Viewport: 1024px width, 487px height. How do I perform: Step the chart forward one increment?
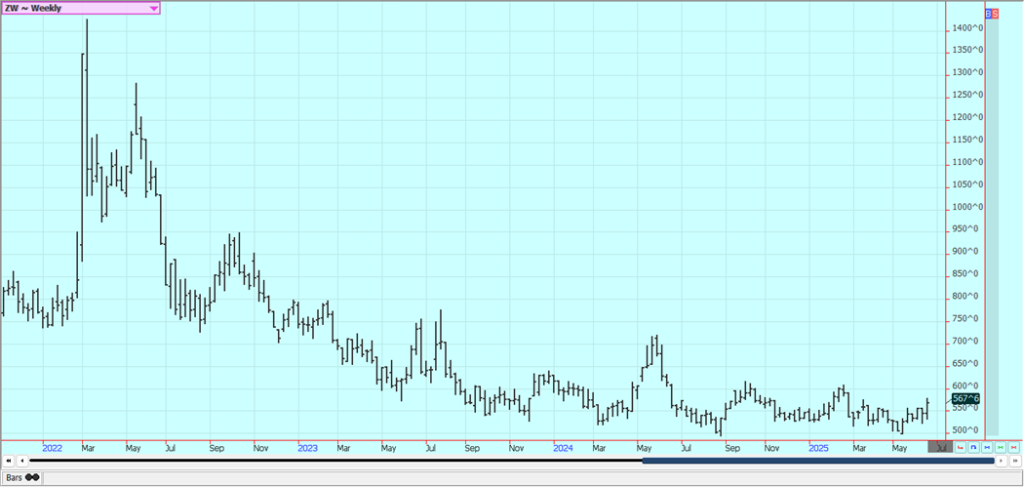[1000, 461]
